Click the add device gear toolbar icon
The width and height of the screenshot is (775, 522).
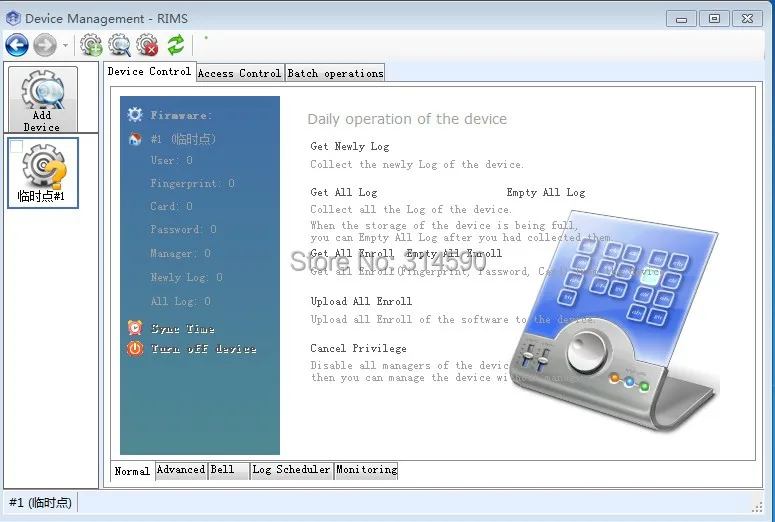[91, 45]
